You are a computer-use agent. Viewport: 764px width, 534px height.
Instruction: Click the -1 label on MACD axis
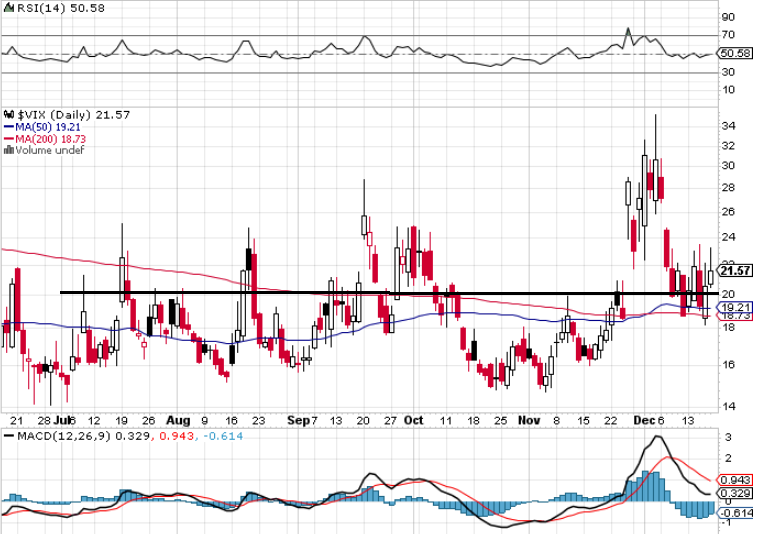pyautogui.click(x=727, y=522)
